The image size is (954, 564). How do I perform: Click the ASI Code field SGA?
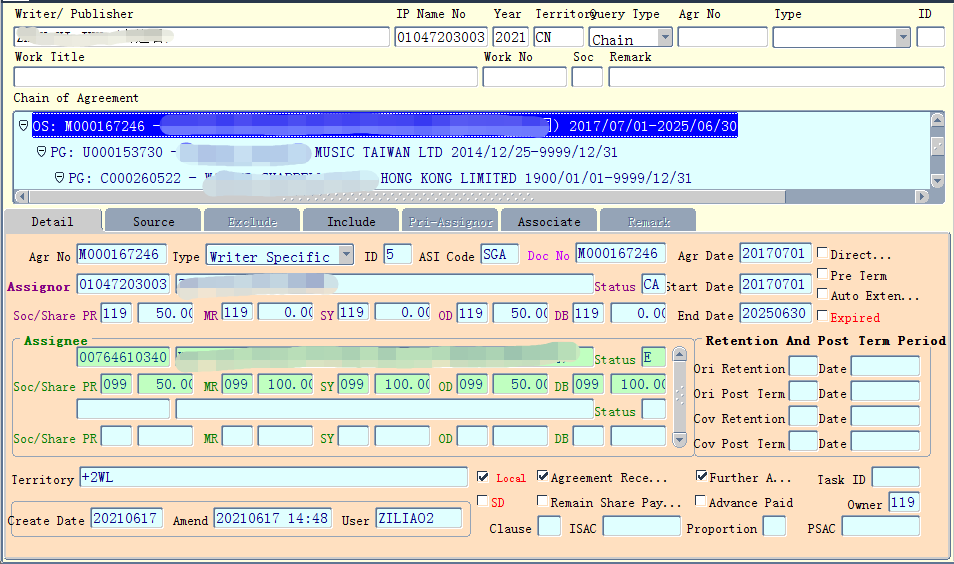tap(500, 254)
